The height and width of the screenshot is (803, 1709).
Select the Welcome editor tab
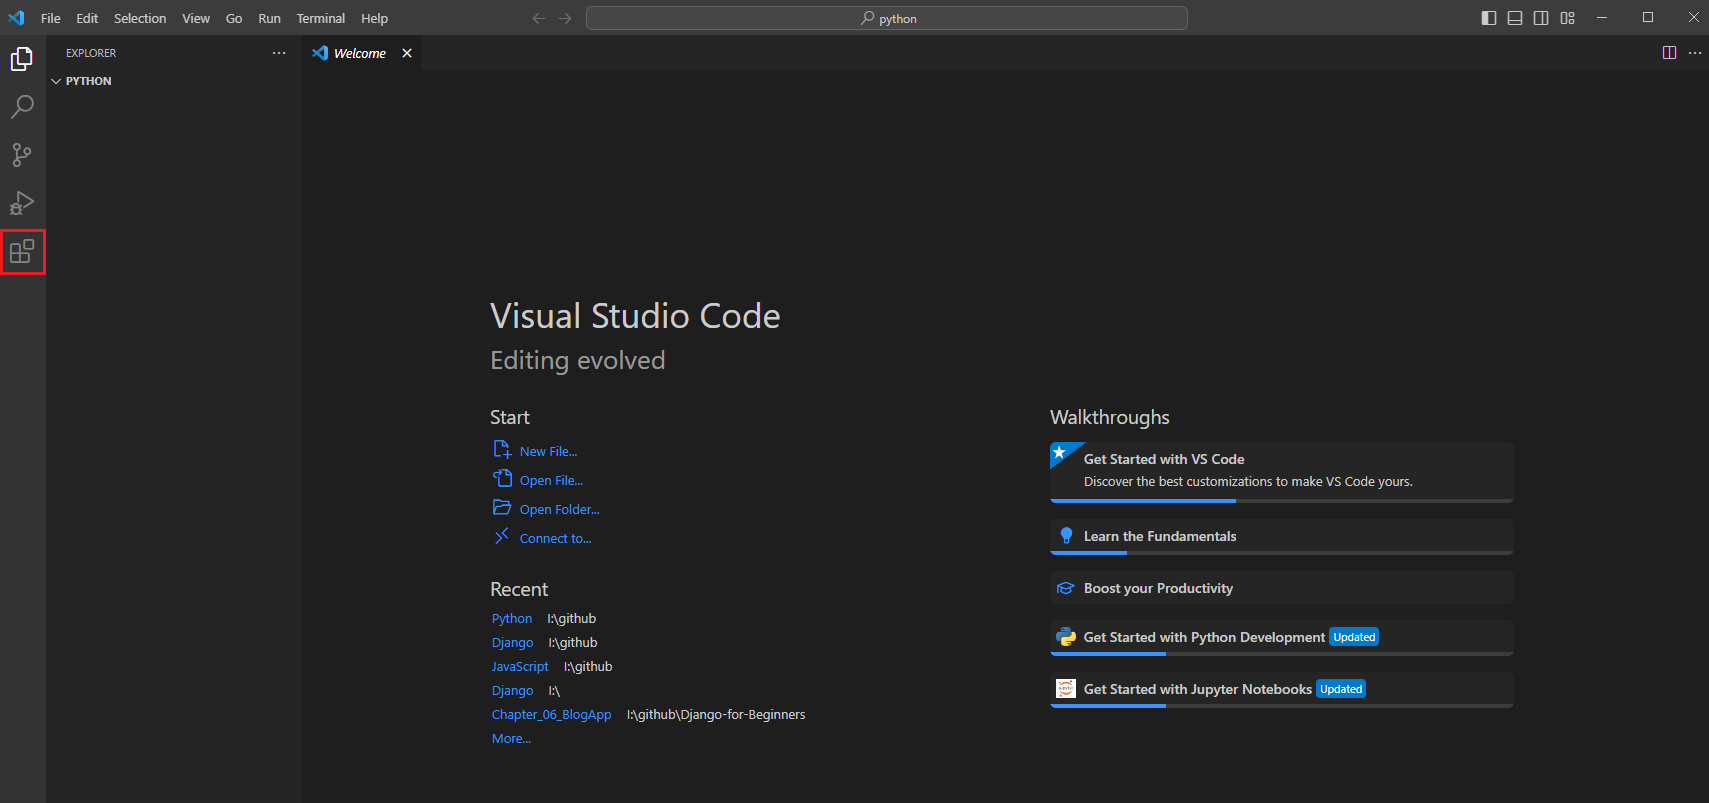(x=360, y=53)
